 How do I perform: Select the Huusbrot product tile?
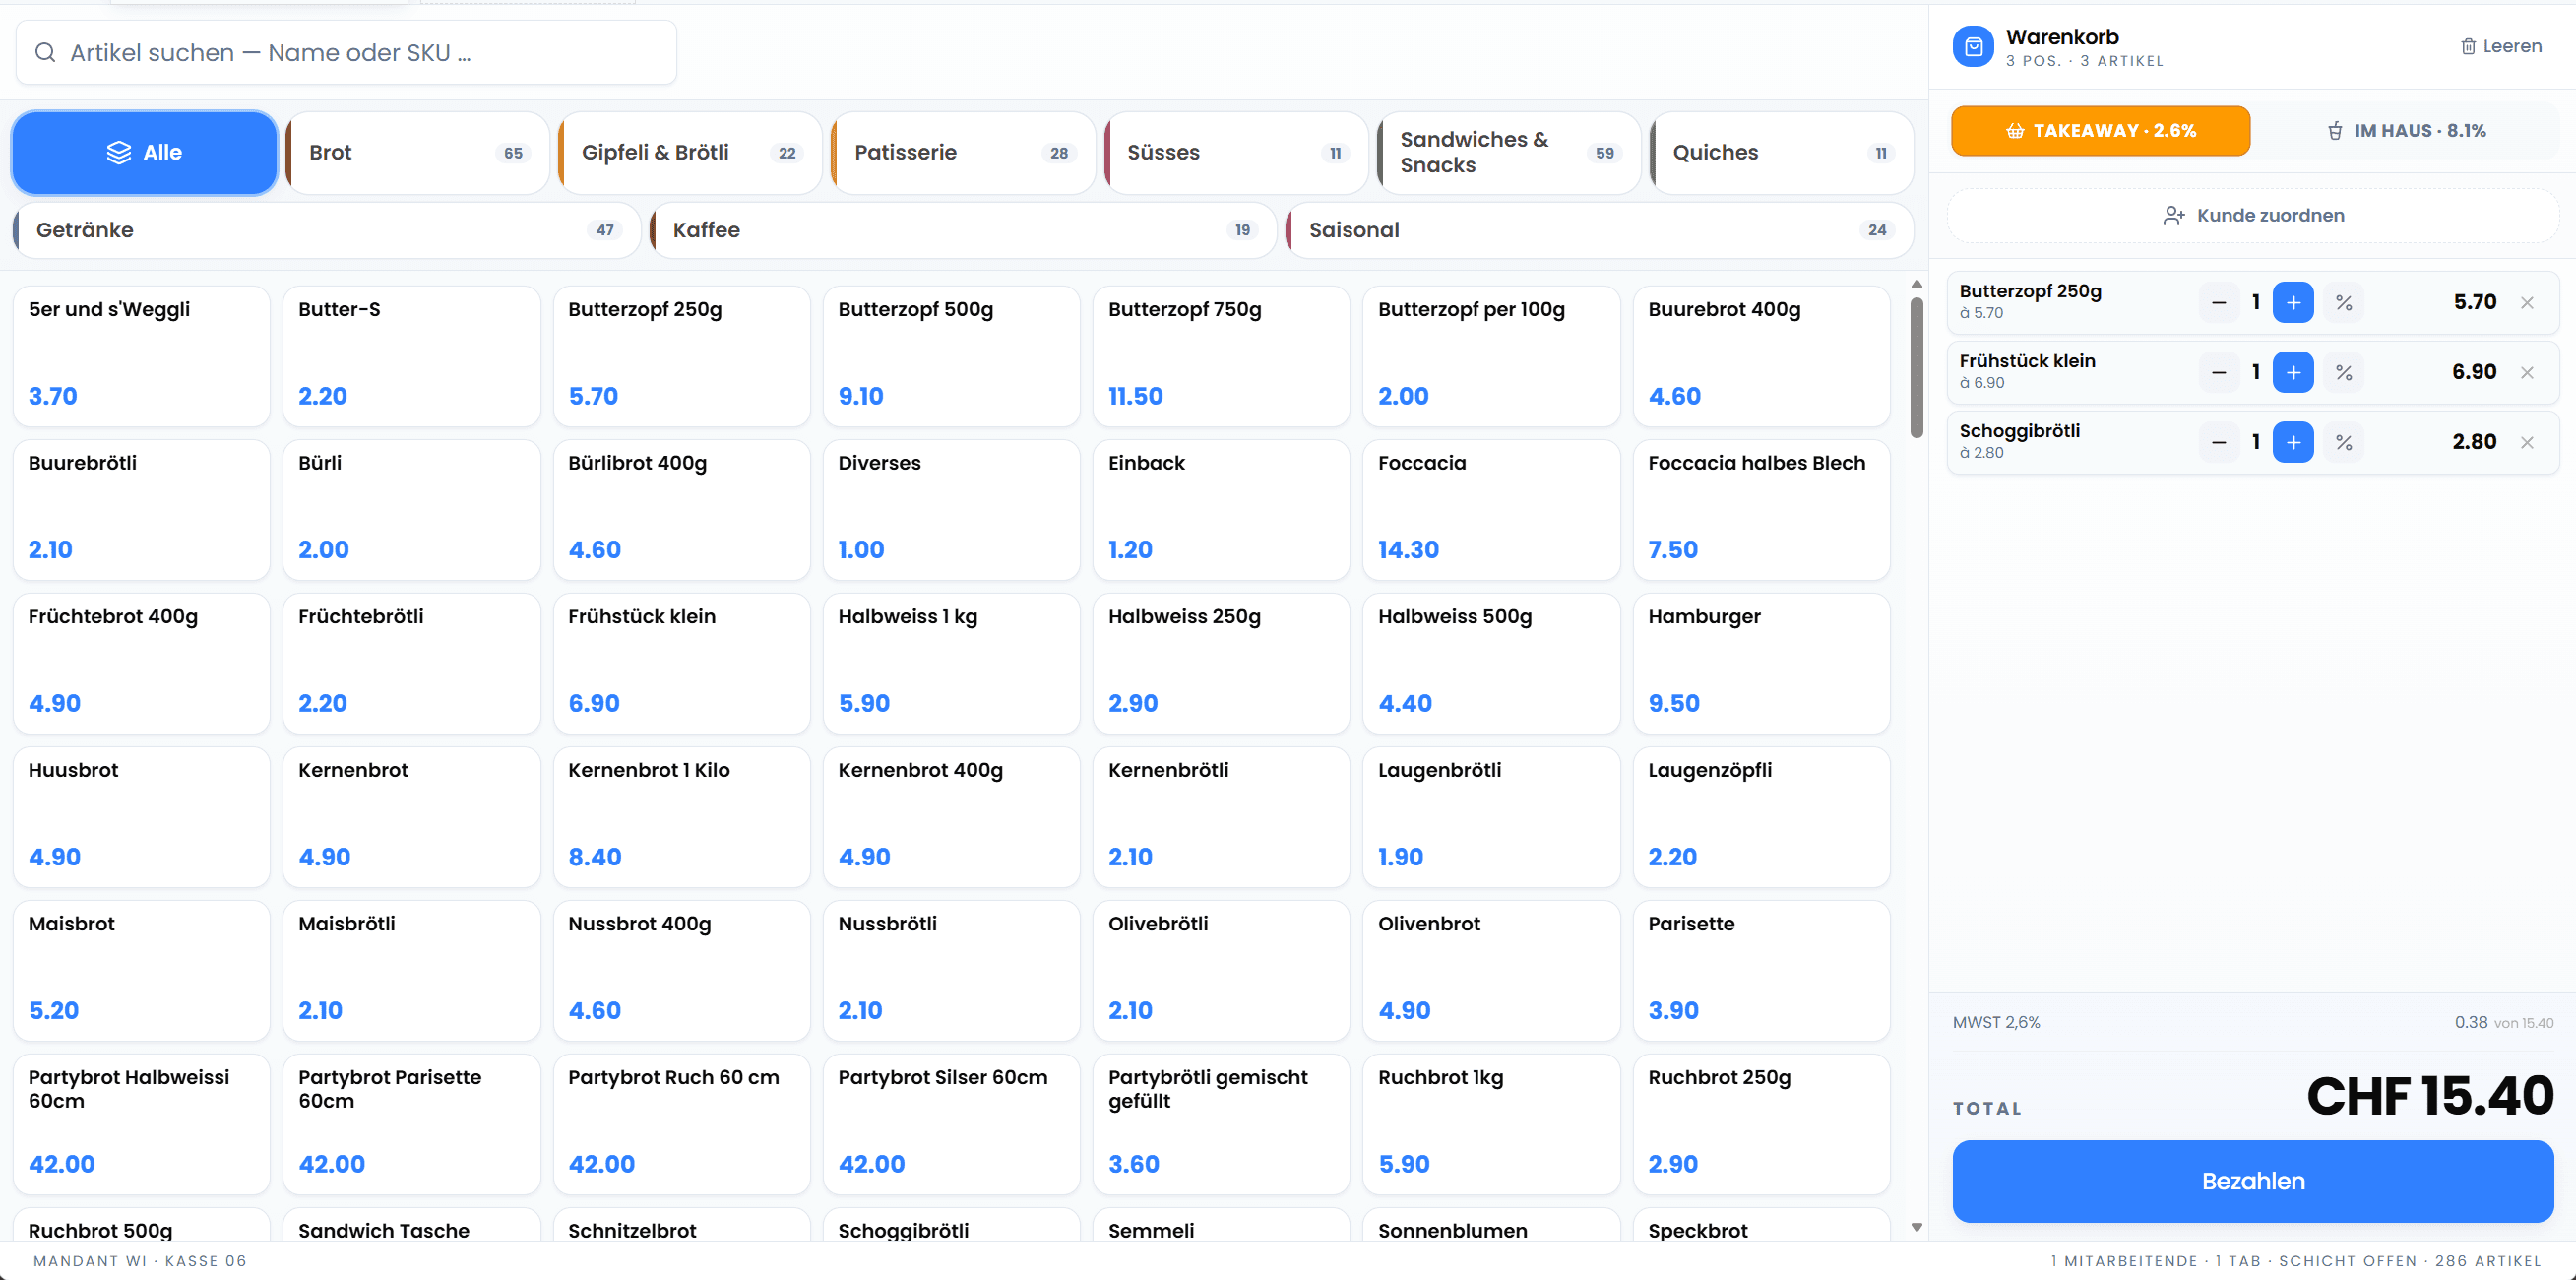(141, 817)
